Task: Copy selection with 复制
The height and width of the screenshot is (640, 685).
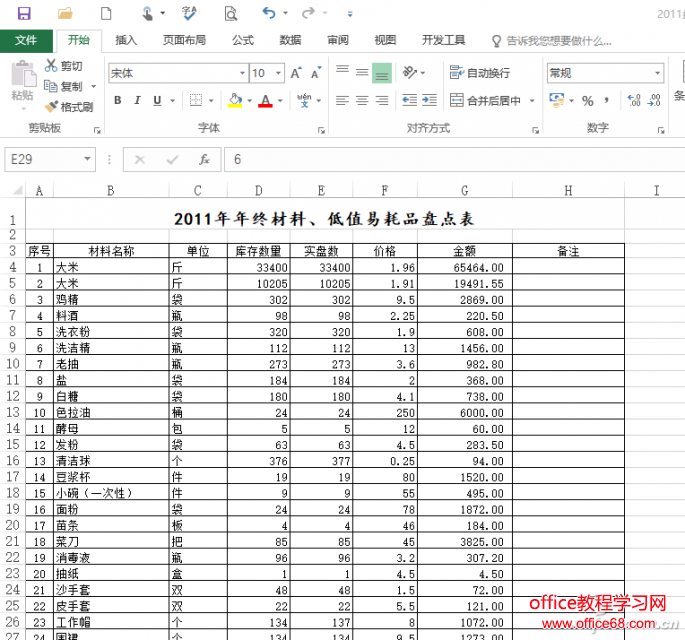Action: click(64, 86)
